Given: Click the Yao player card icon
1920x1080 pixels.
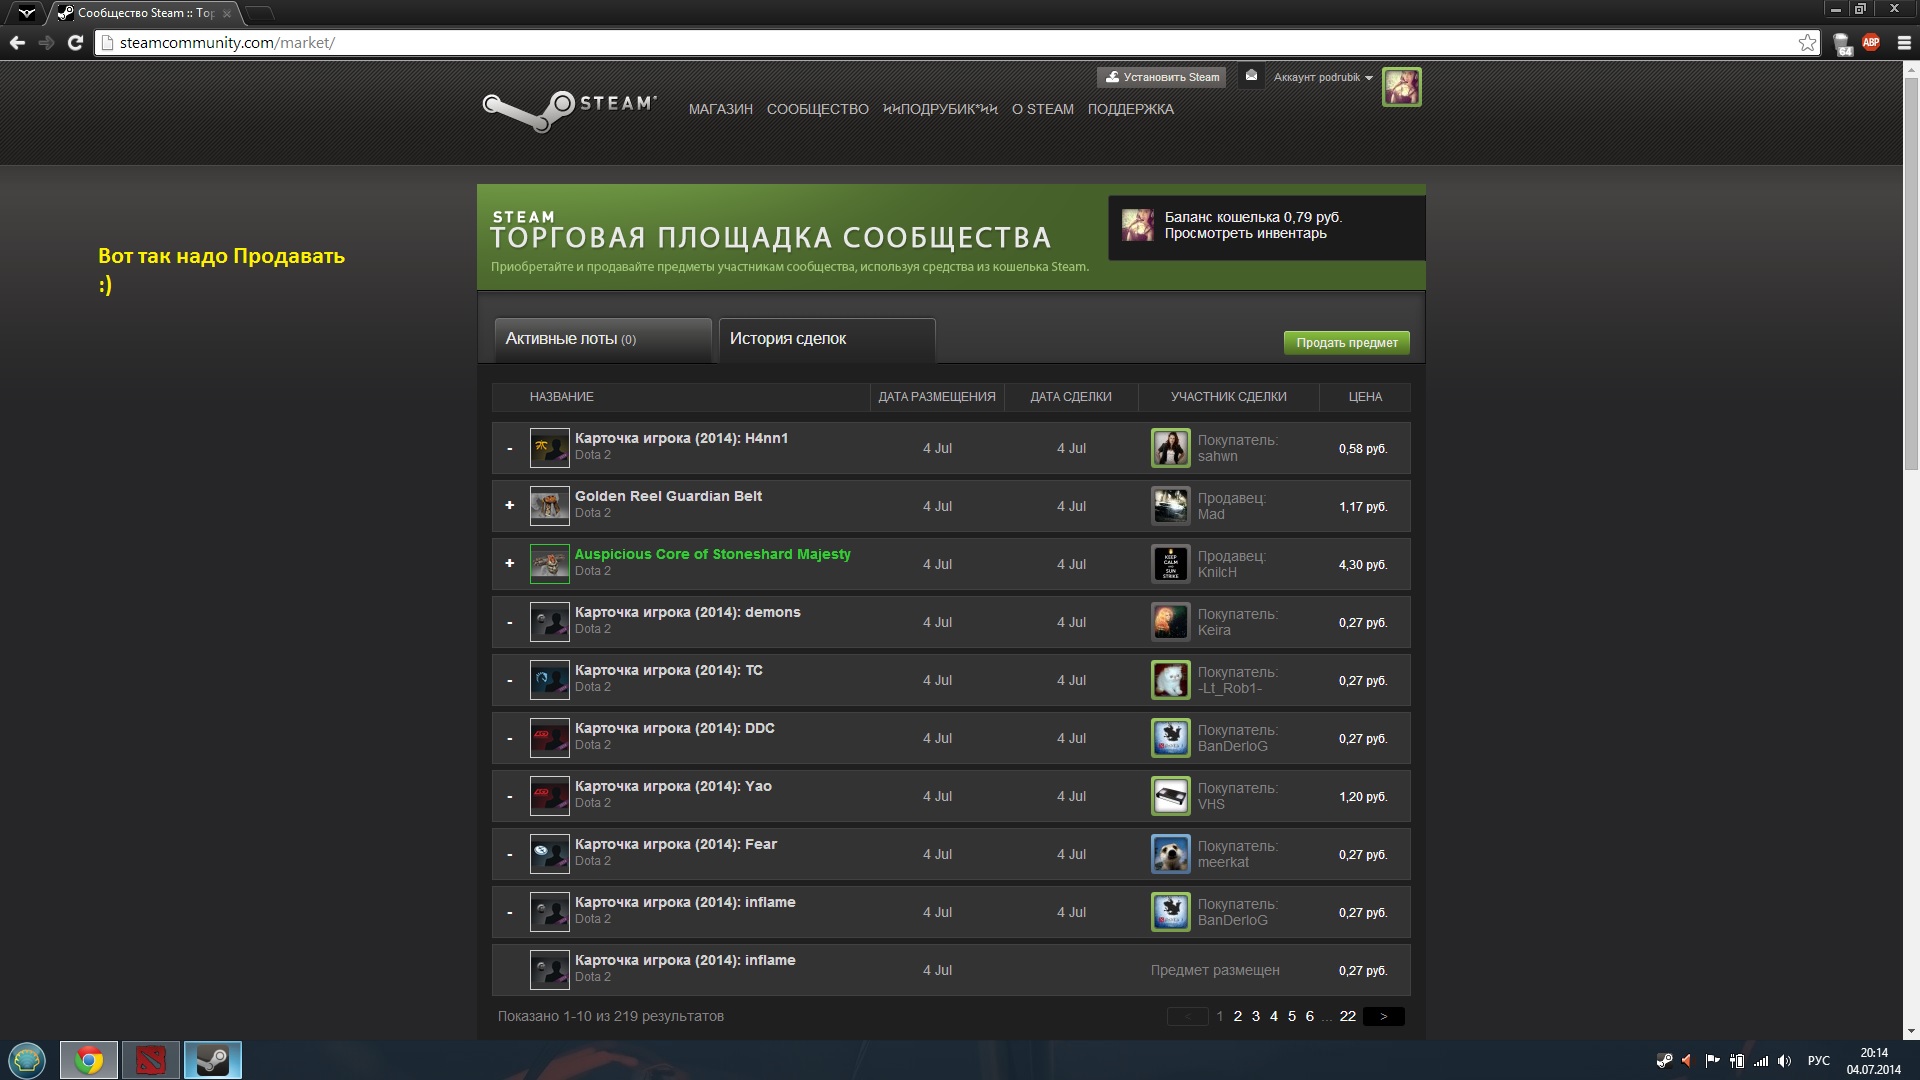Looking at the screenshot, I should coord(549,796).
